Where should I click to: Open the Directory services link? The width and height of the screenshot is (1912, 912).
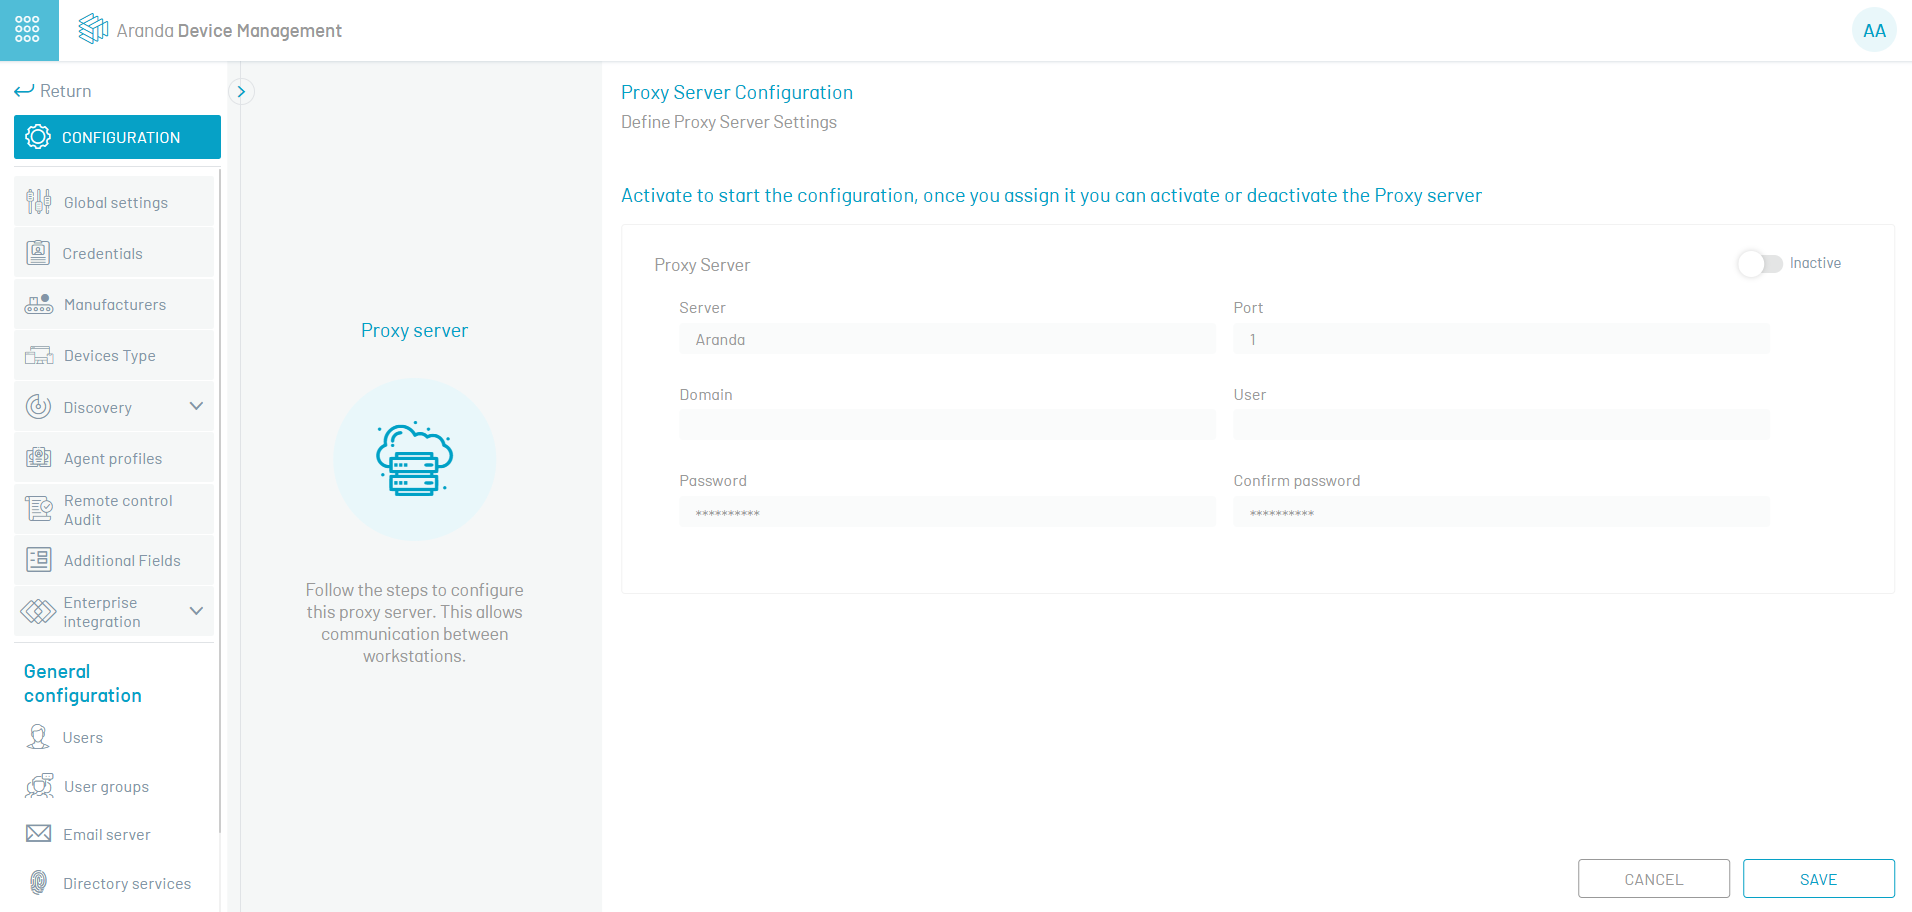(x=127, y=883)
